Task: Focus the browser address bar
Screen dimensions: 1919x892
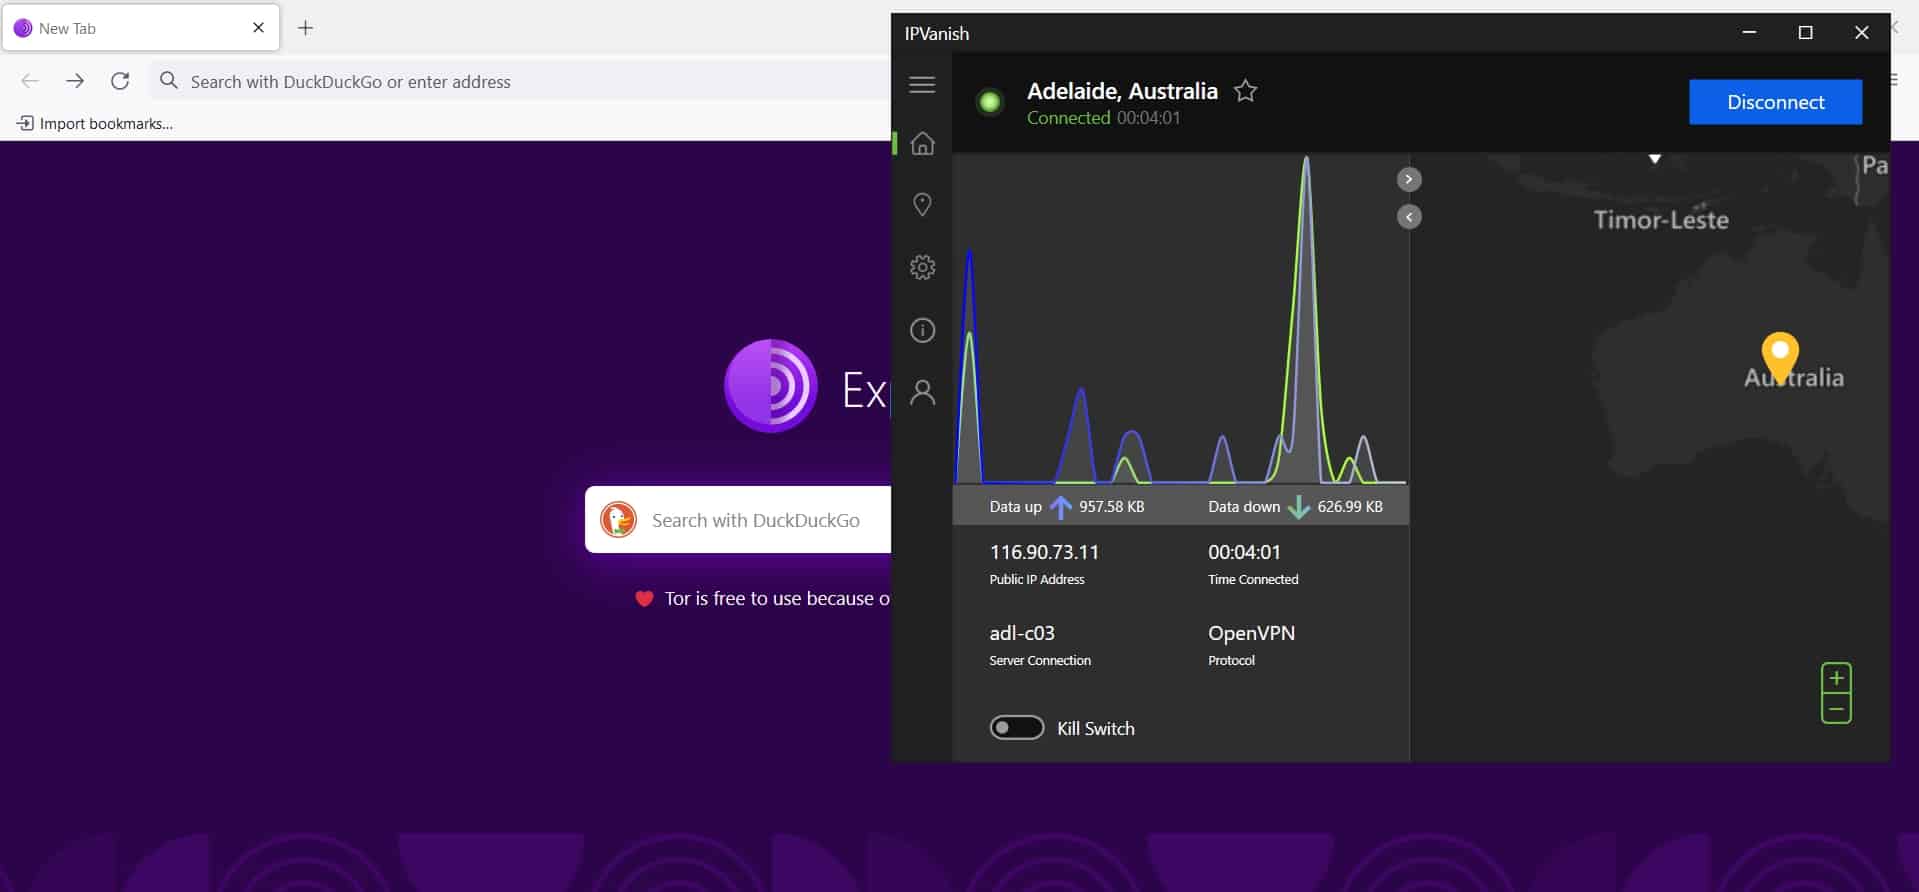Action: pyautogui.click(x=520, y=81)
